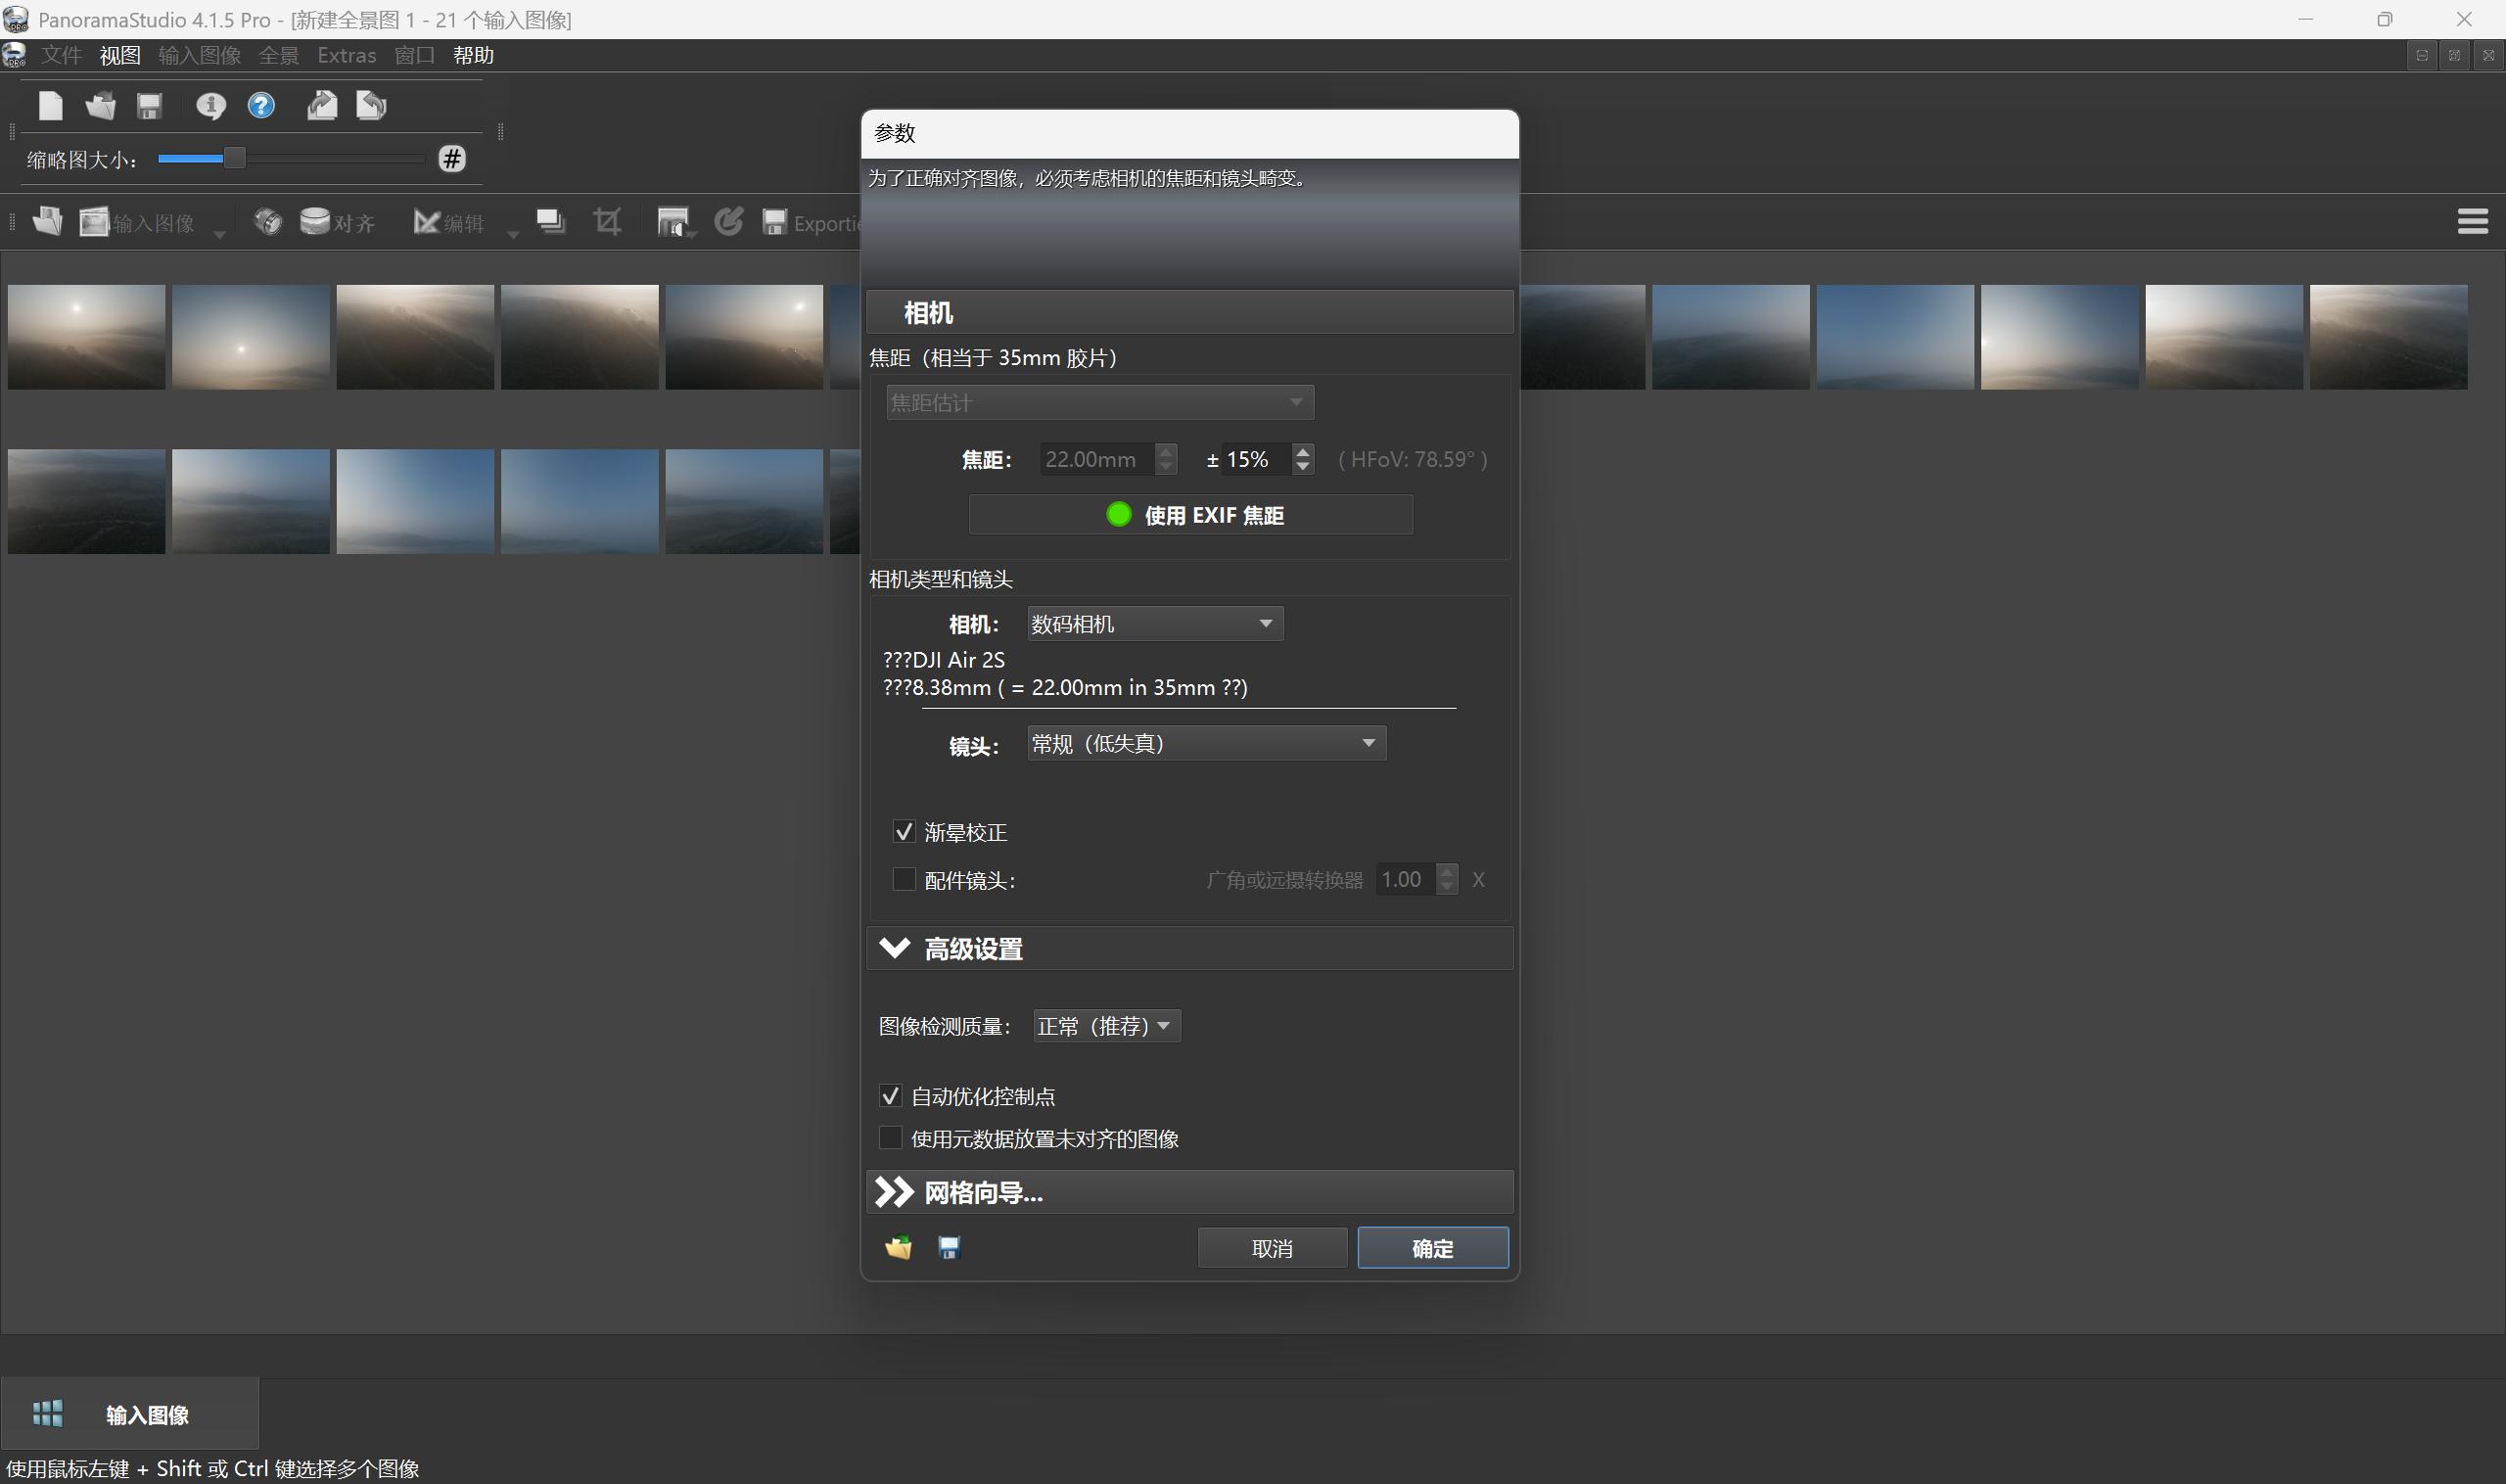This screenshot has height=1484, width=2506.
Task: Click the 使用 EXIF 焦距 button
Action: 1190,515
